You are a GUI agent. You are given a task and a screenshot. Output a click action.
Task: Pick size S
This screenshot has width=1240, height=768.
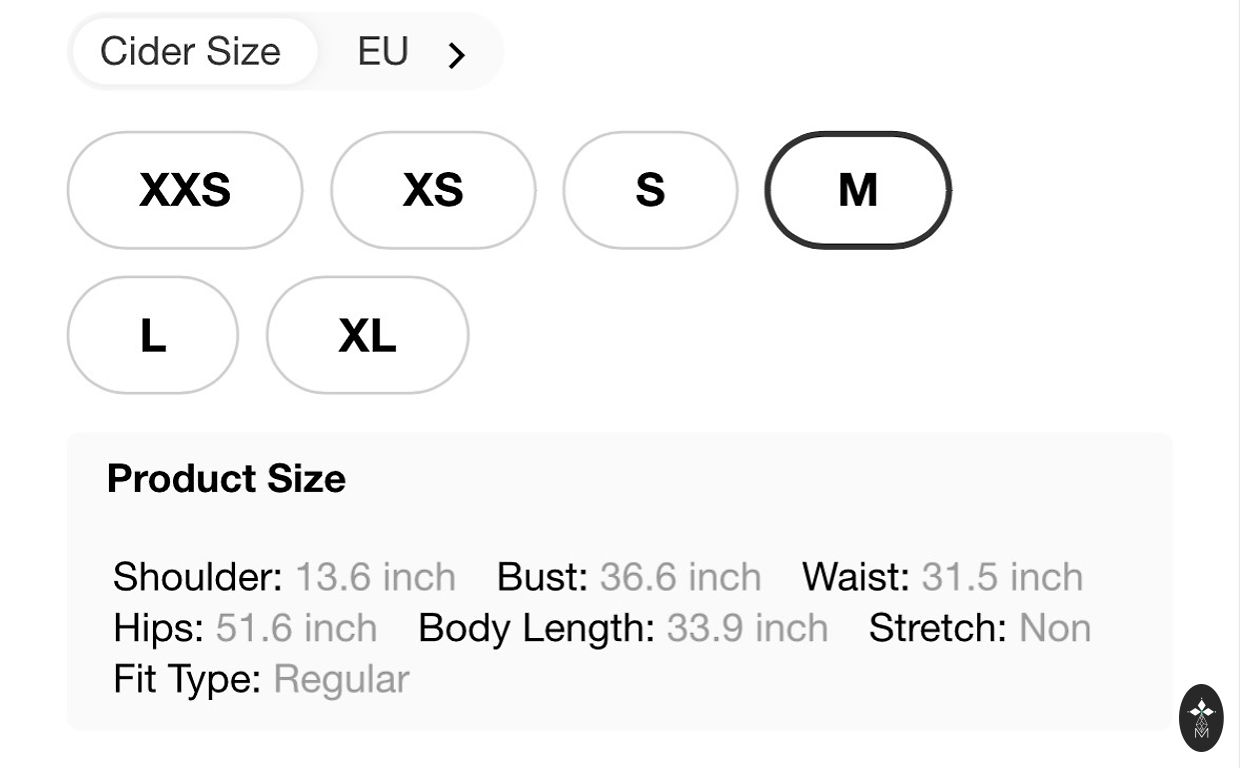coord(650,190)
